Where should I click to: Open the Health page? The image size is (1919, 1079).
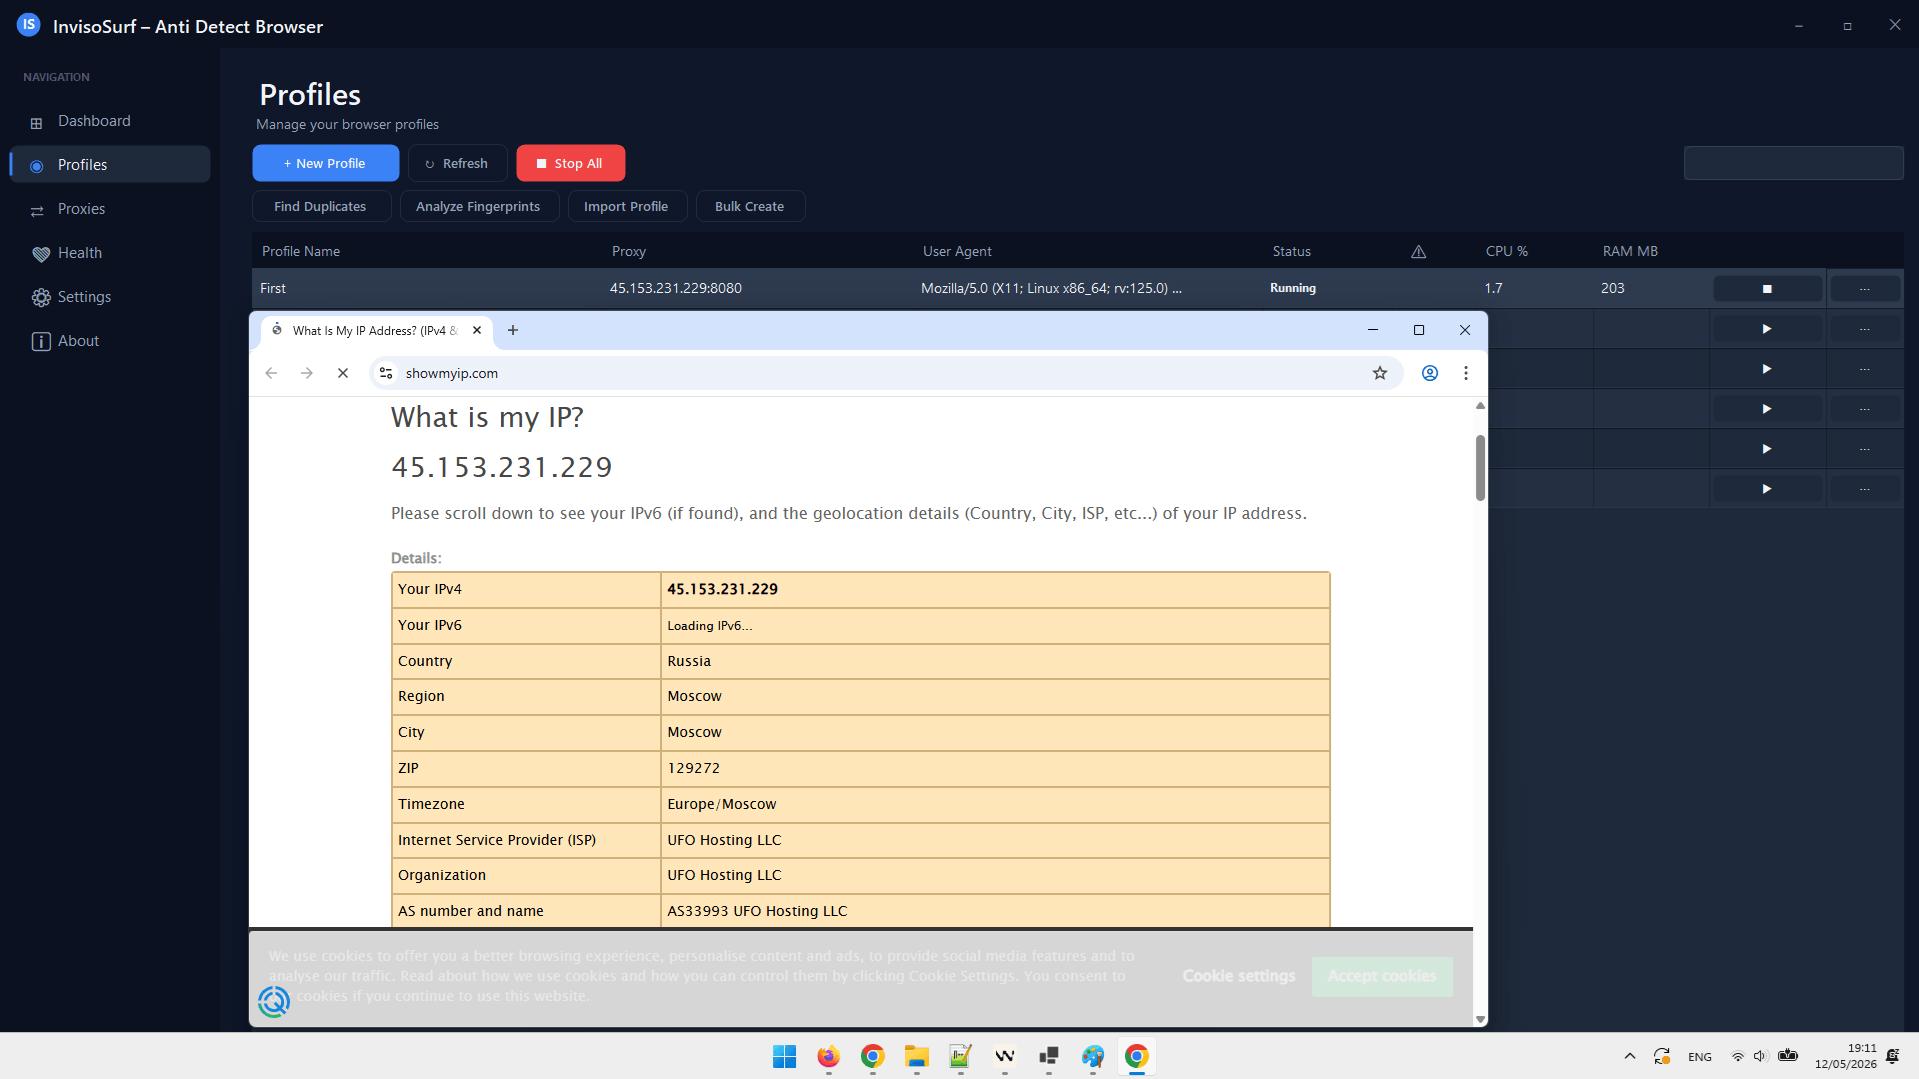click(x=110, y=253)
